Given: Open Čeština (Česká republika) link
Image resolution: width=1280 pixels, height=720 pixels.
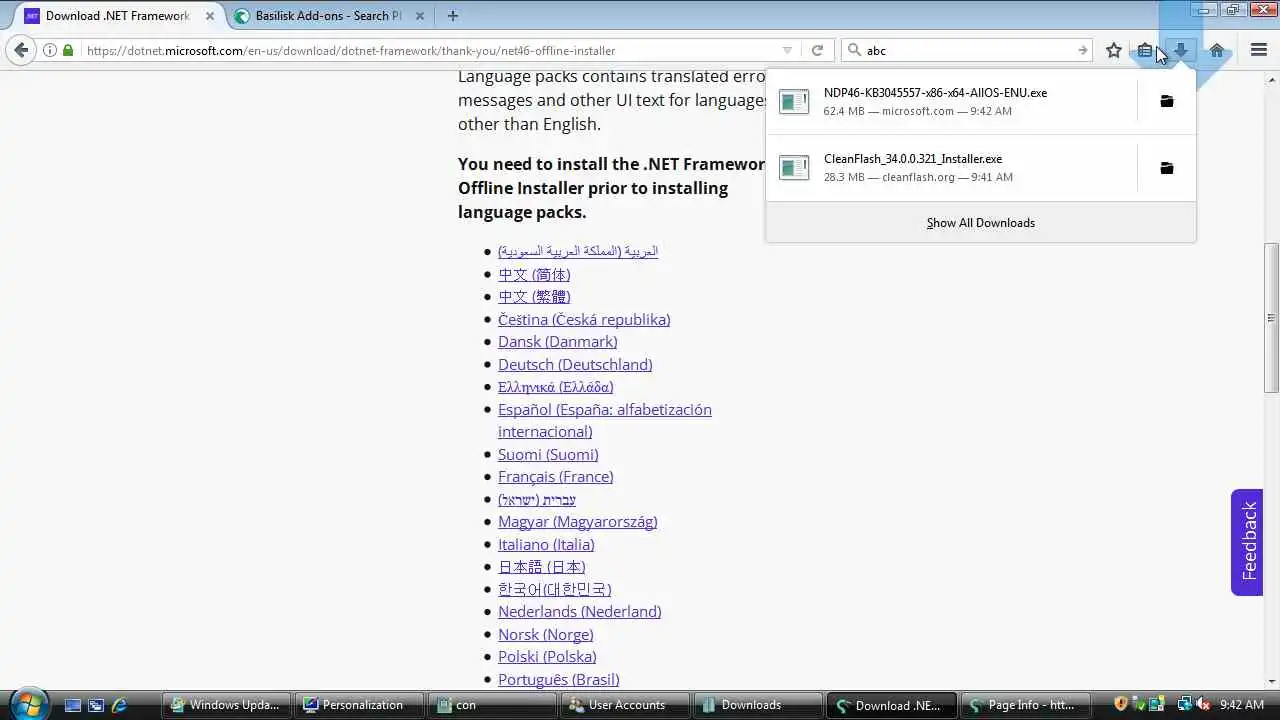Looking at the screenshot, I should (584, 319).
